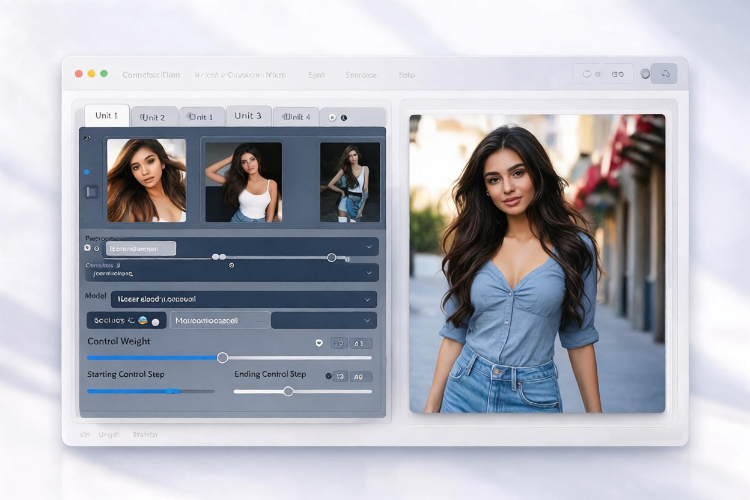The width and height of the screenshot is (750, 500).
Task: Select the close-up portrait reference thumbnail
Action: click(146, 180)
